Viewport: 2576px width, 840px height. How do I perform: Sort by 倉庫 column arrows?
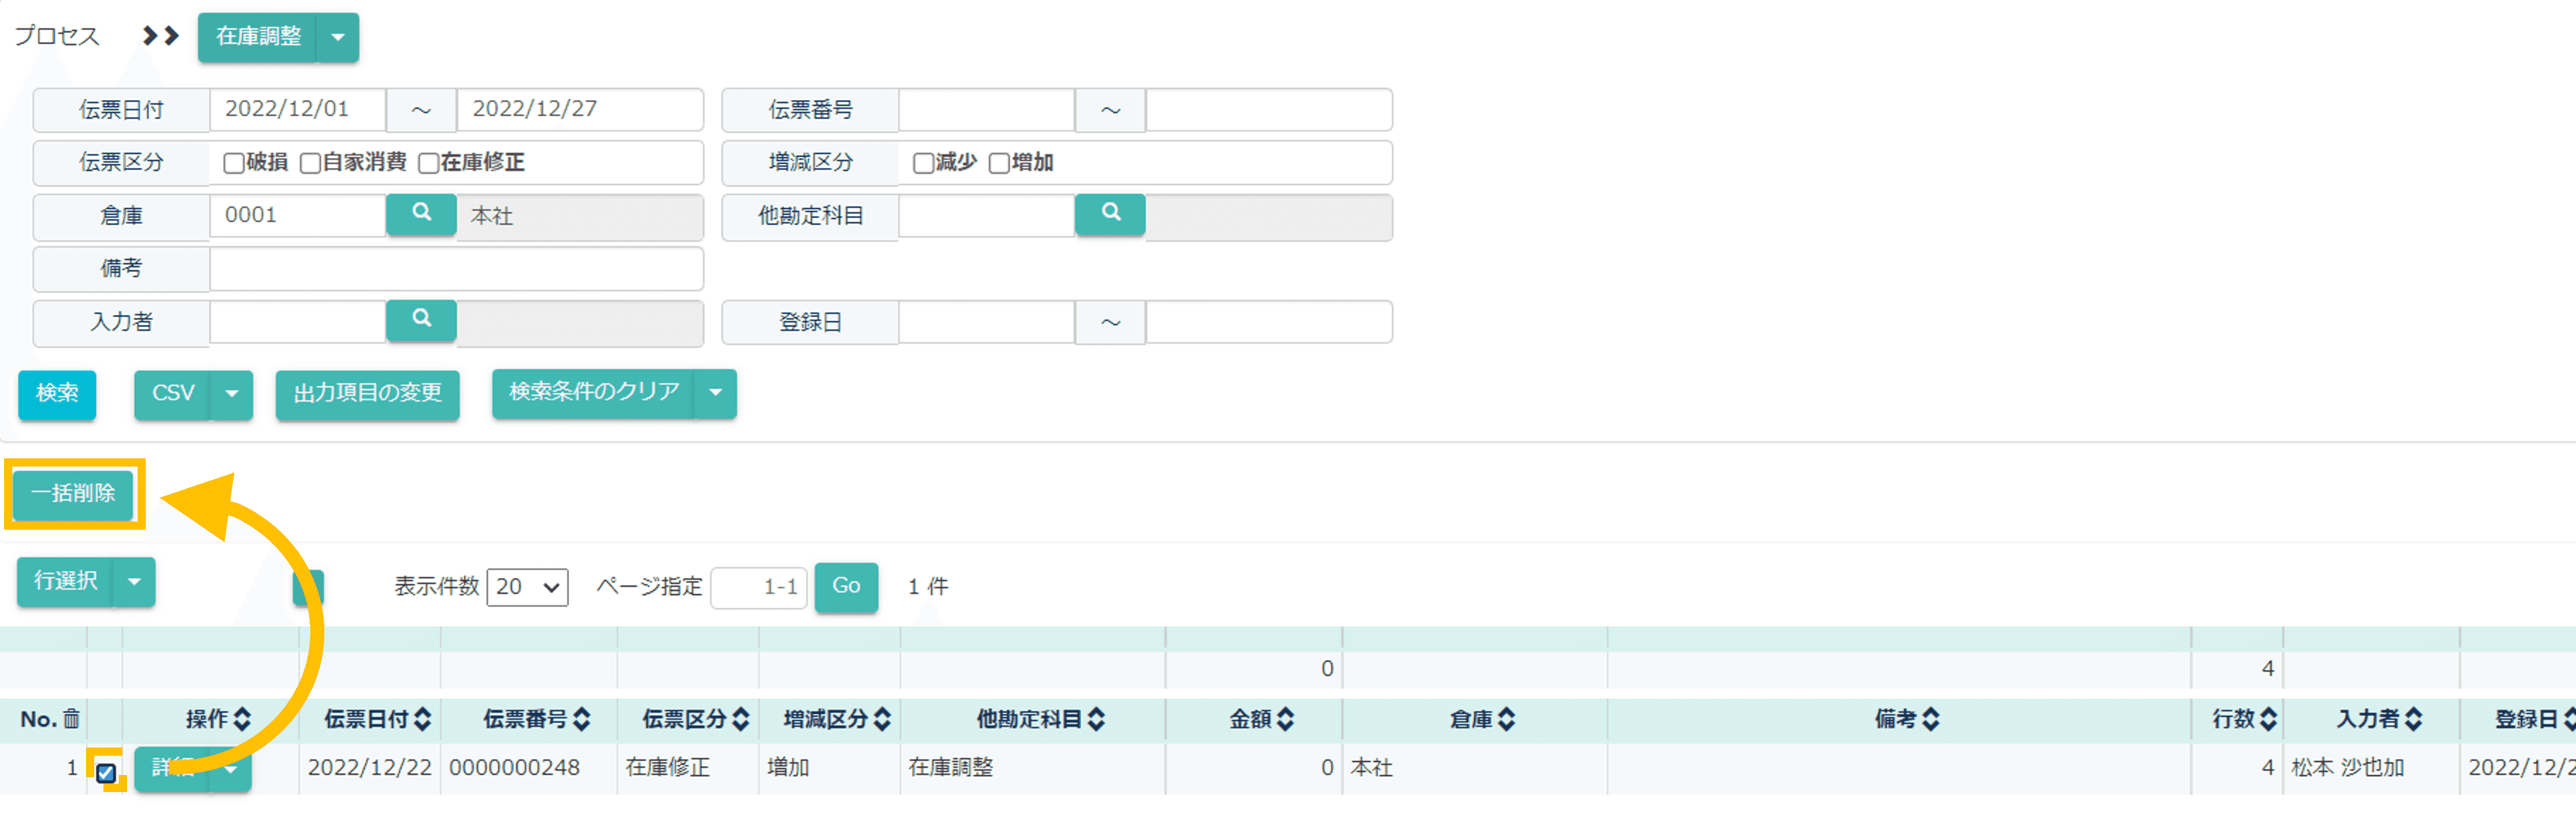pos(1507,719)
